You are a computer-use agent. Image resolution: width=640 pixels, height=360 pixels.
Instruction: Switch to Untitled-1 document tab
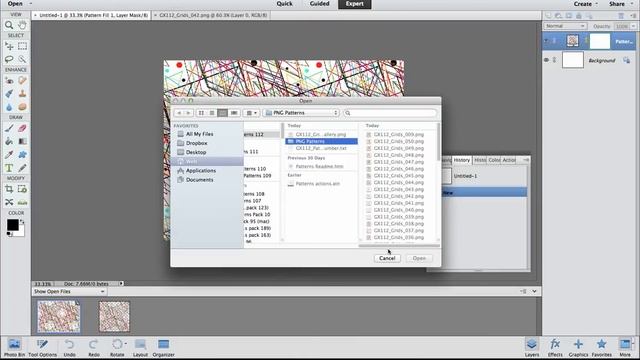coord(91,15)
